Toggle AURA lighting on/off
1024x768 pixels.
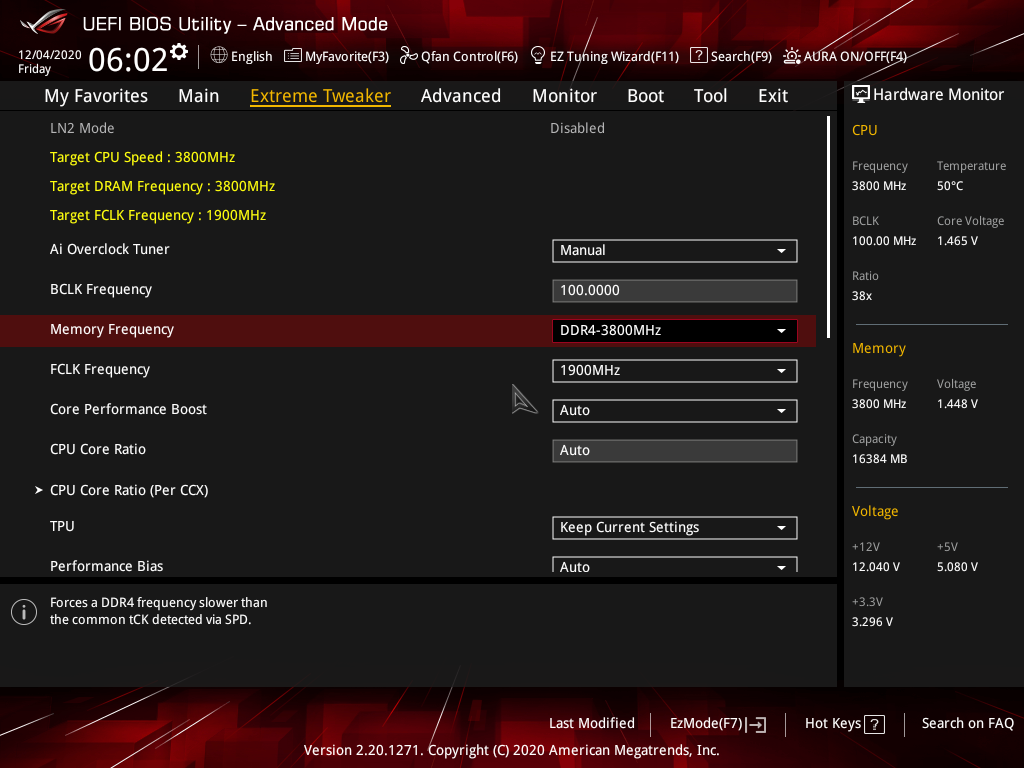pyautogui.click(x=844, y=56)
